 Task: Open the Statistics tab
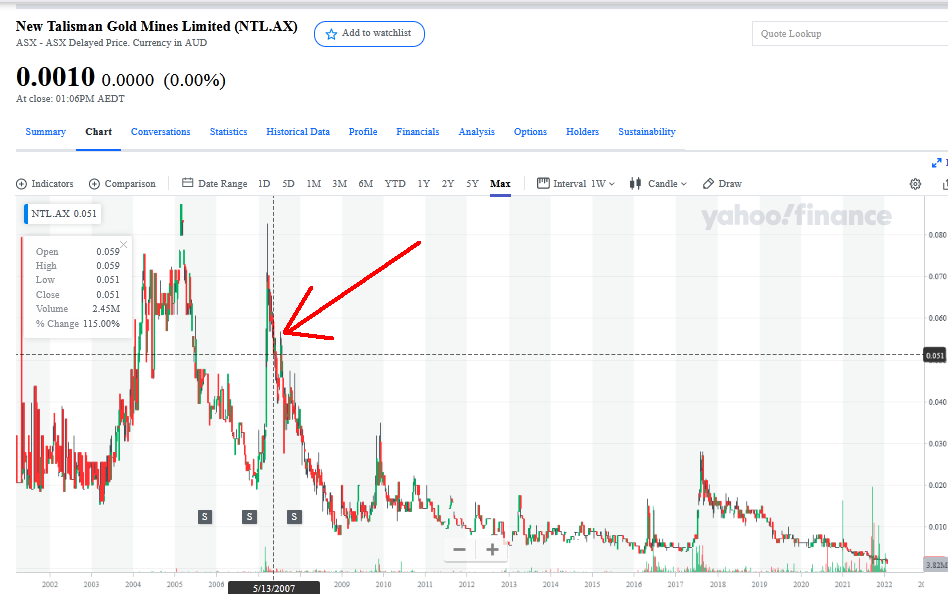tap(229, 132)
